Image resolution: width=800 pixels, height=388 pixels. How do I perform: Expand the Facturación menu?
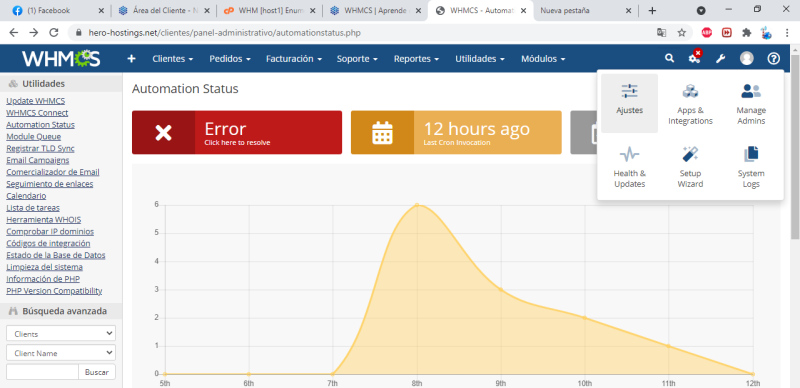click(x=293, y=59)
